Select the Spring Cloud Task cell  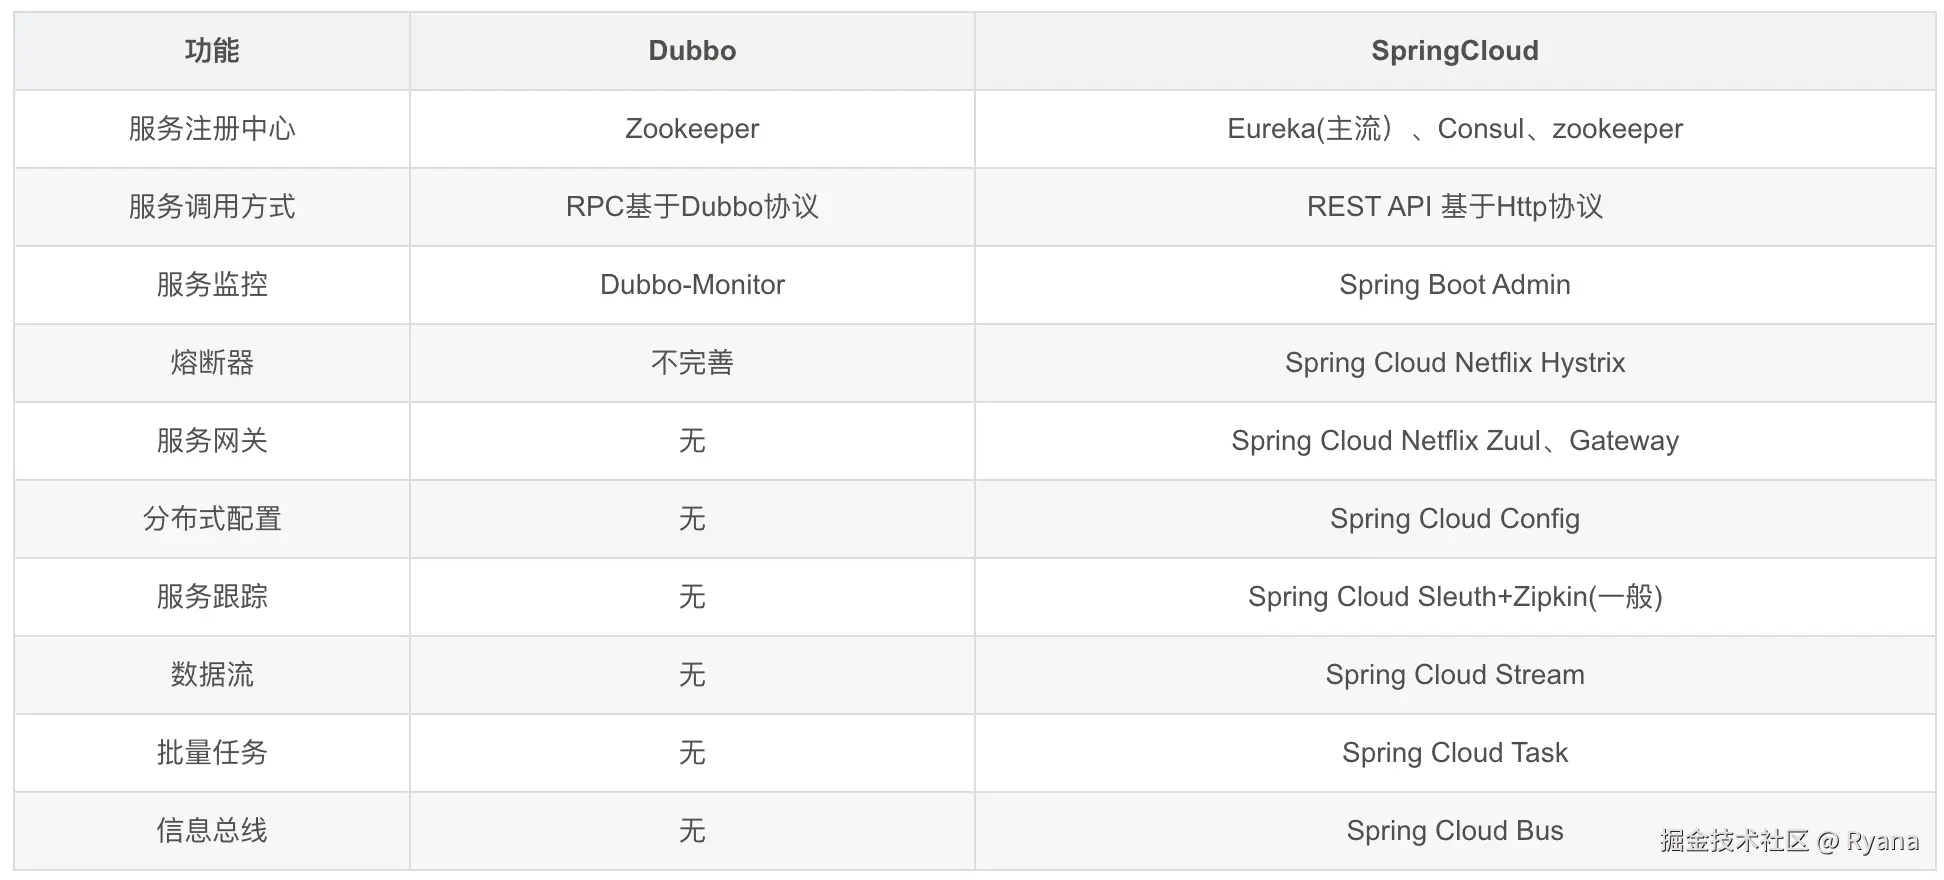pyautogui.click(x=1454, y=753)
